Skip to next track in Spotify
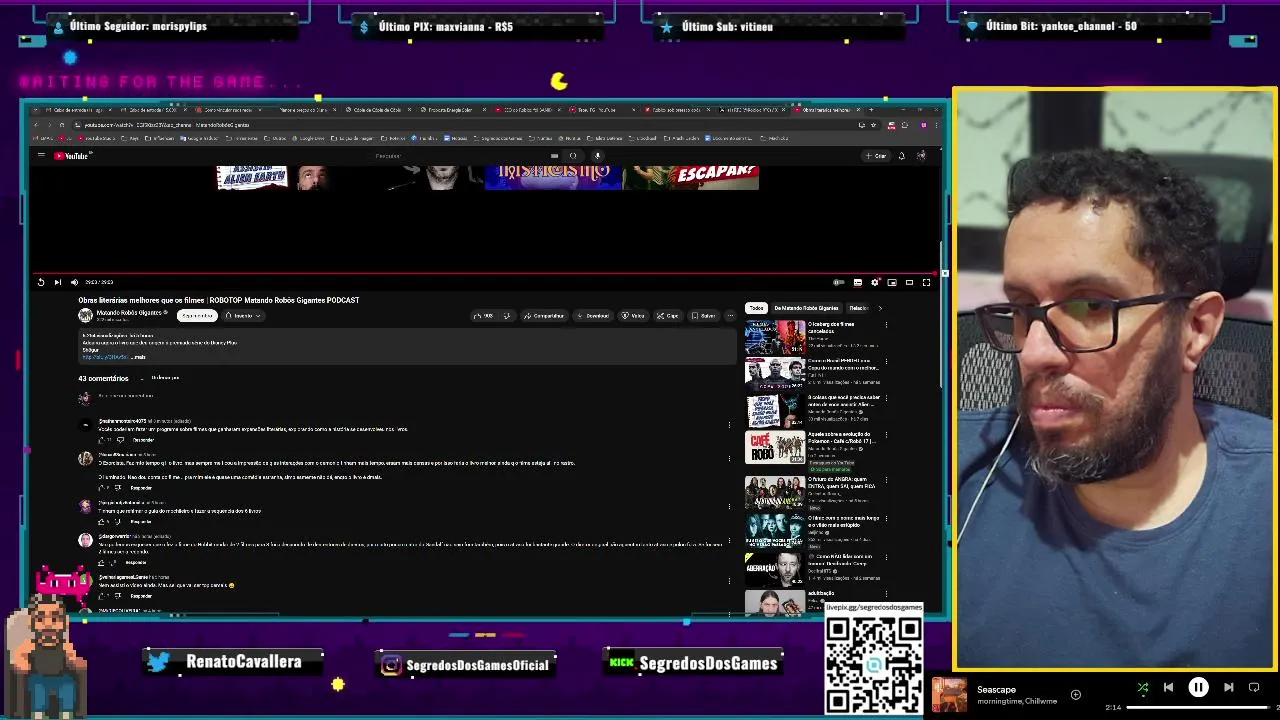 click(1229, 688)
